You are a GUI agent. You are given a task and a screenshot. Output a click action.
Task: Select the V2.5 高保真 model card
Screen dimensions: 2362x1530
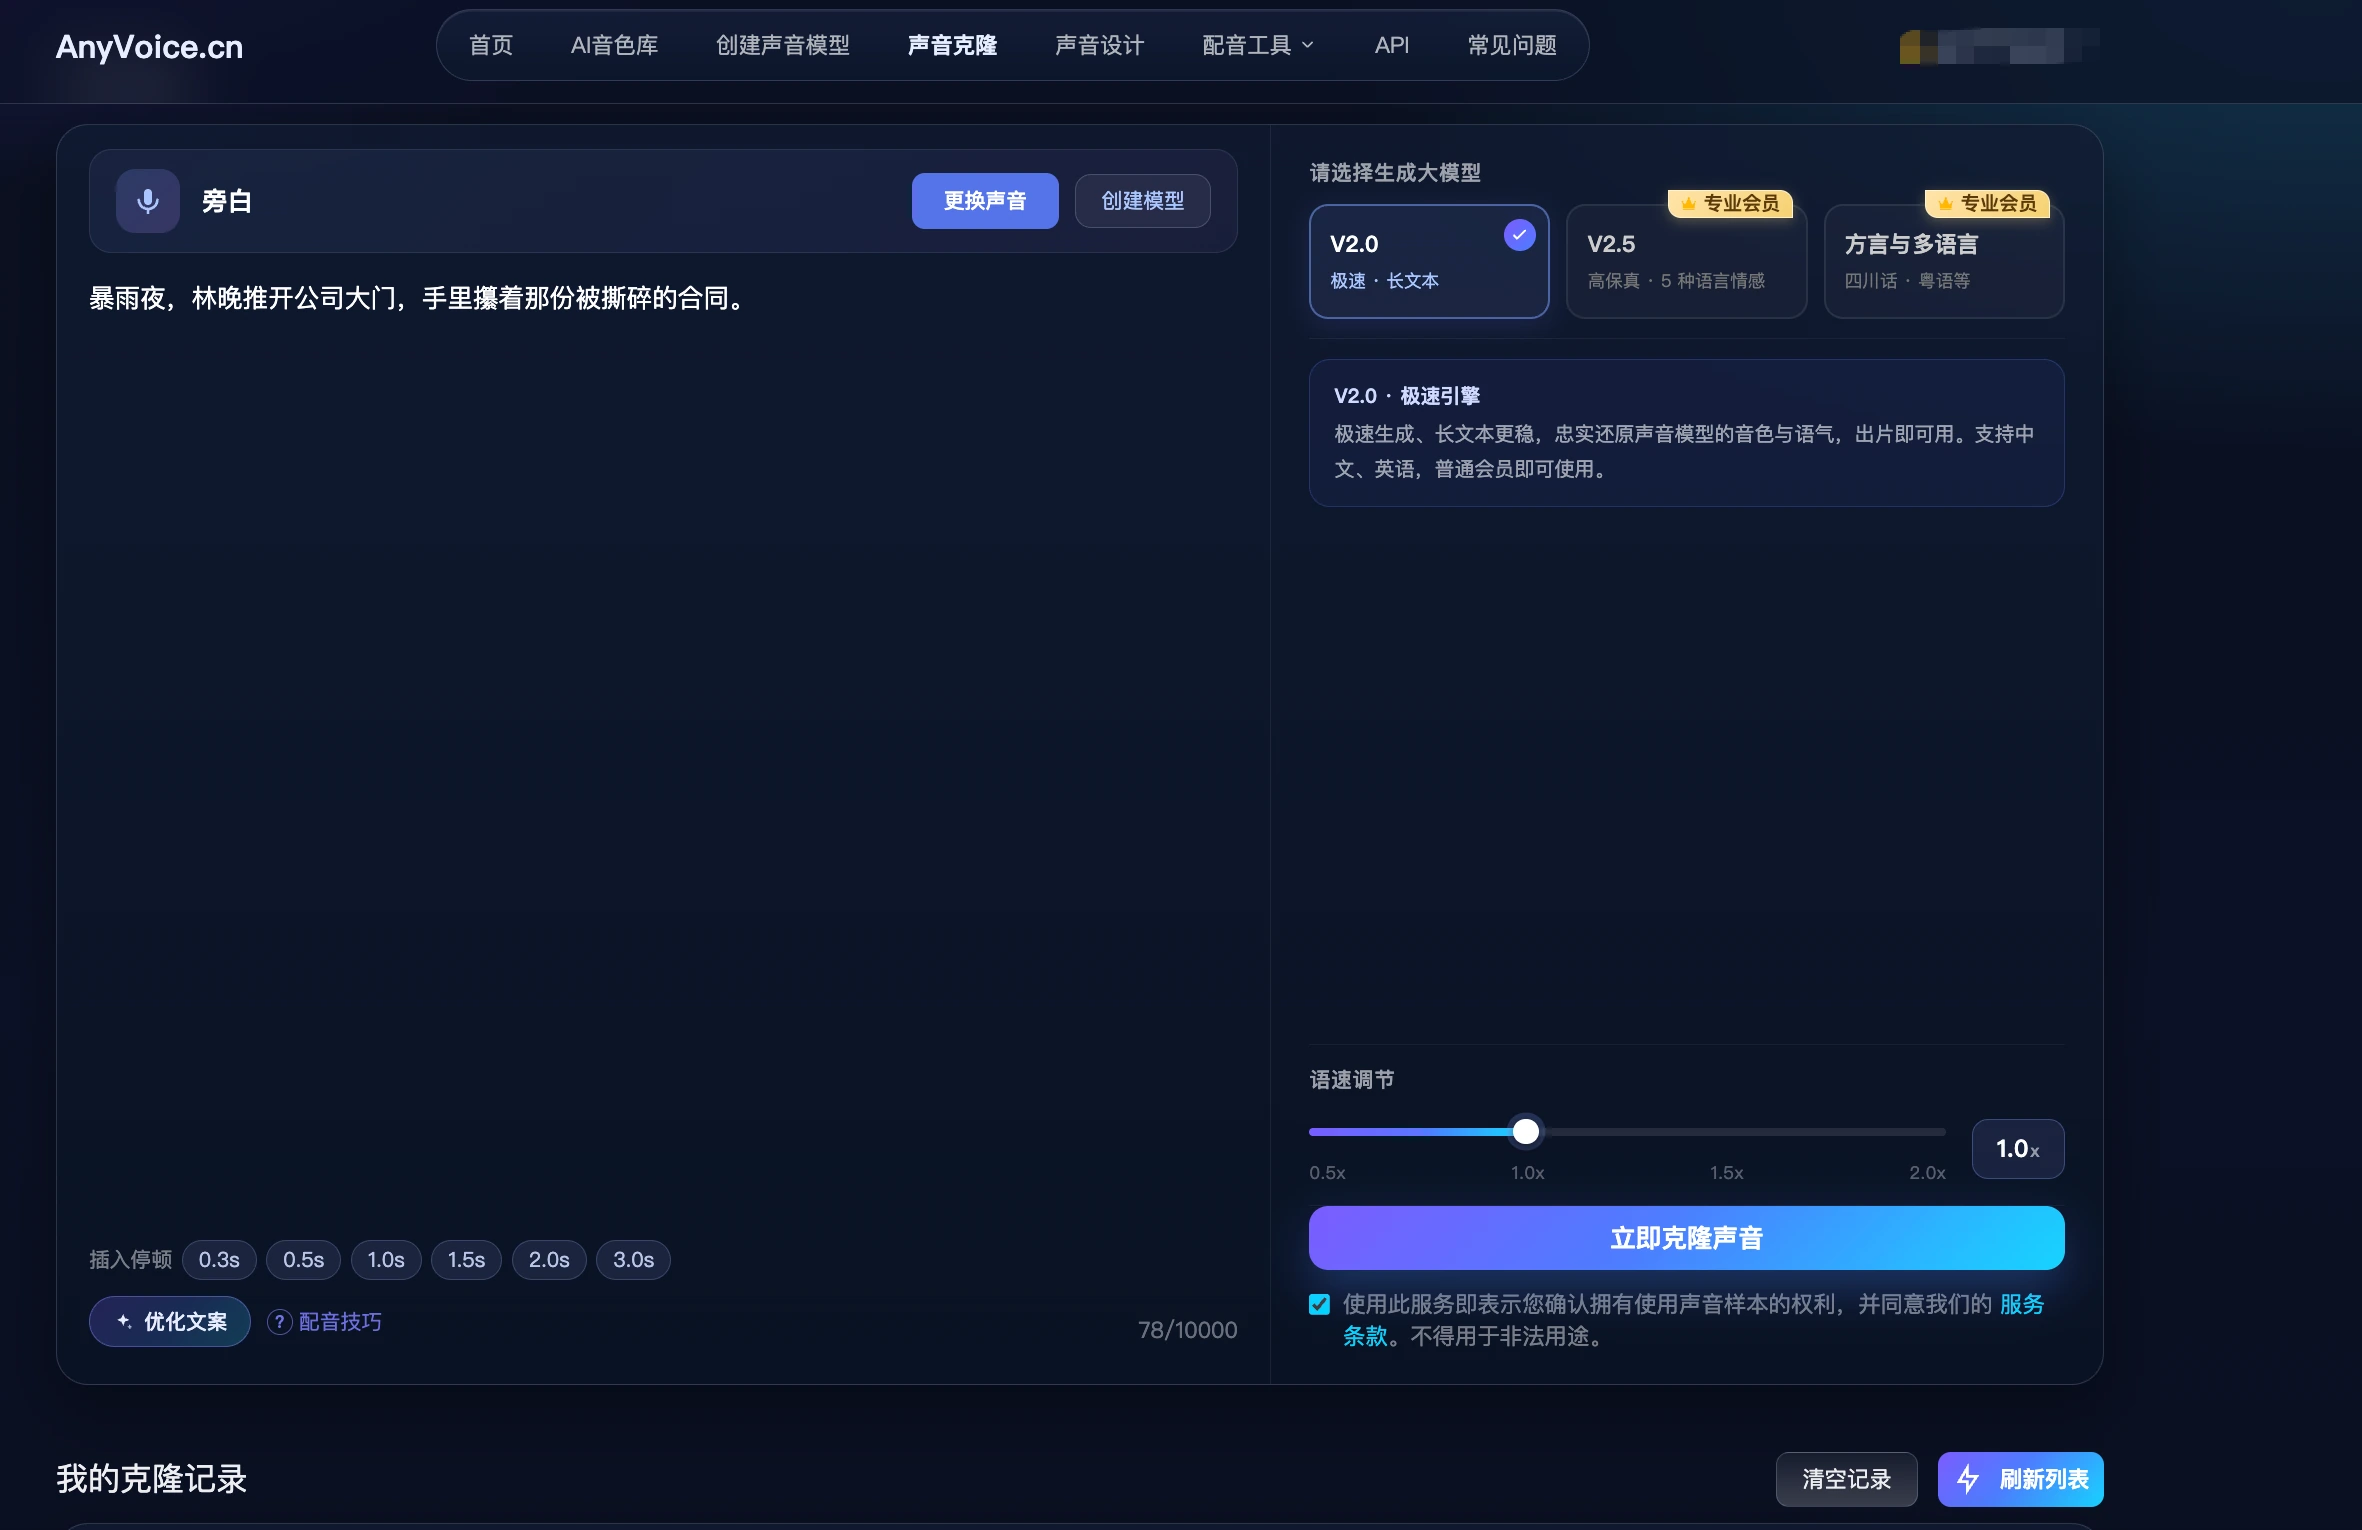click(x=1686, y=261)
